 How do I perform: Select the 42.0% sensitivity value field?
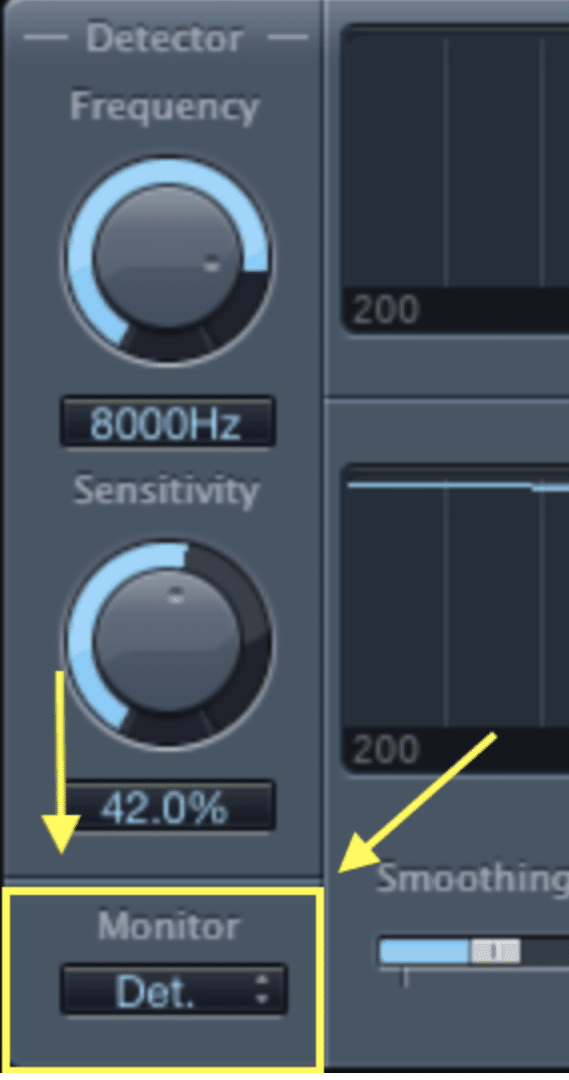tap(167, 805)
